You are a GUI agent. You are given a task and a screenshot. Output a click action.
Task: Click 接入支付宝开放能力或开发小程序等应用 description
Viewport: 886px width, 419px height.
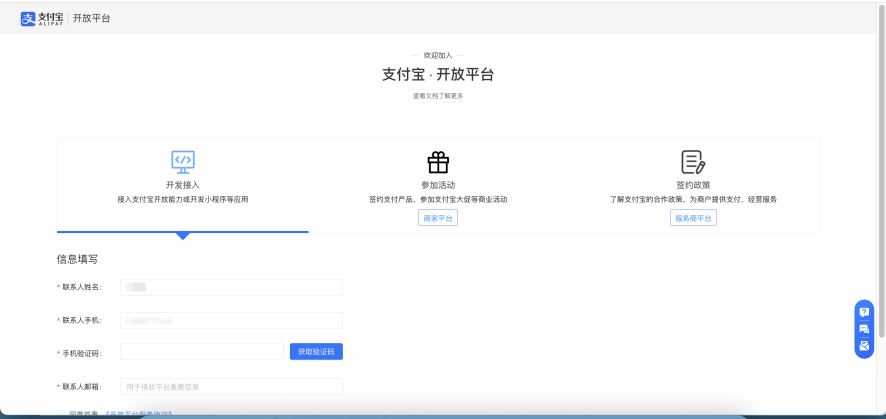pyautogui.click(x=183, y=199)
